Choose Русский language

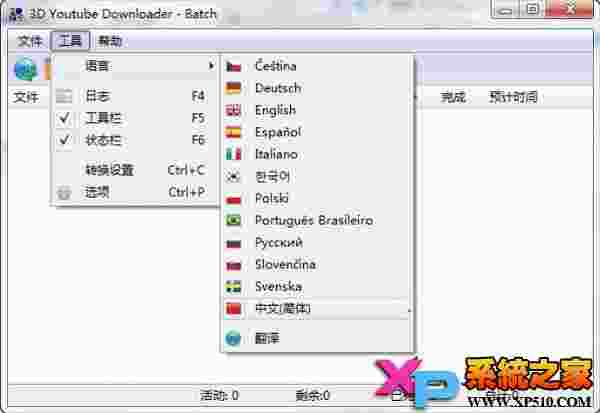point(317,243)
